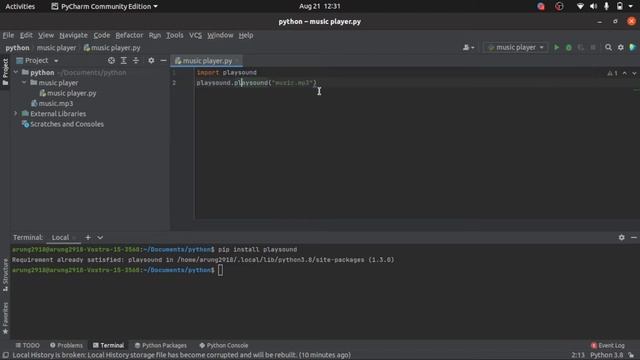Click music player.py breadcrumb
Screen dimensions: 640x360
pos(112,48)
